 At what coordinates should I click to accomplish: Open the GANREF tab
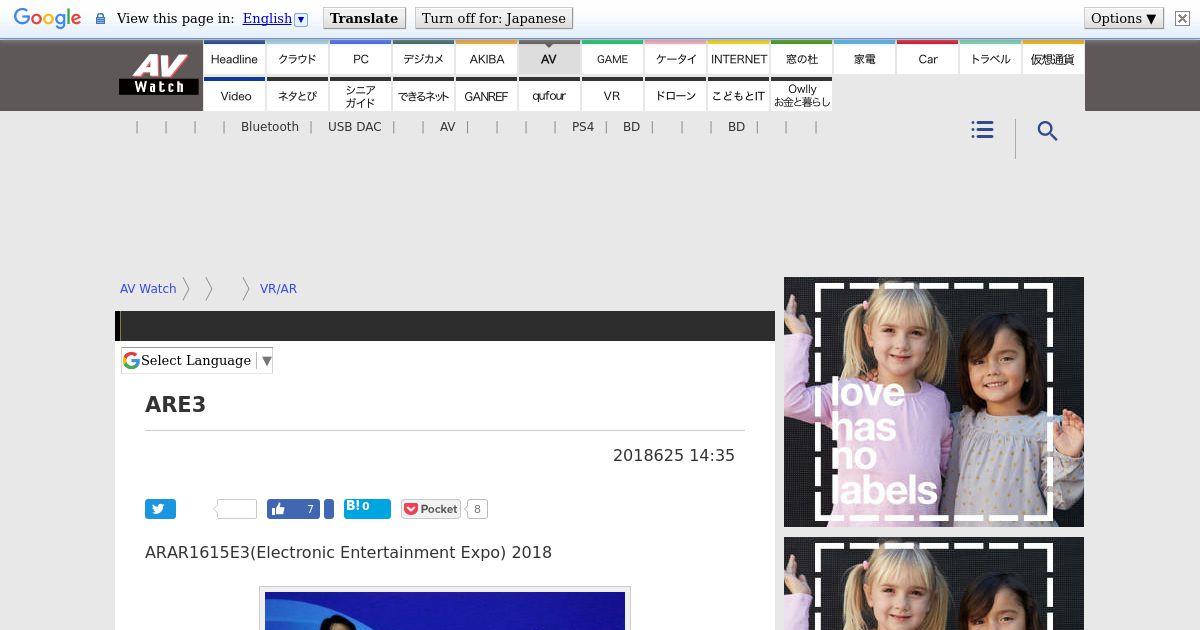tap(486, 95)
